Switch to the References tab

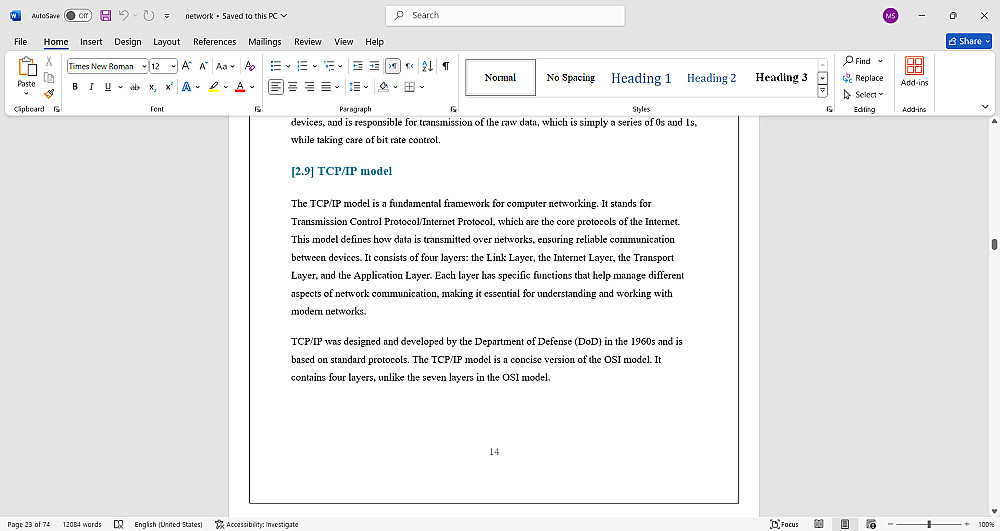[214, 41]
